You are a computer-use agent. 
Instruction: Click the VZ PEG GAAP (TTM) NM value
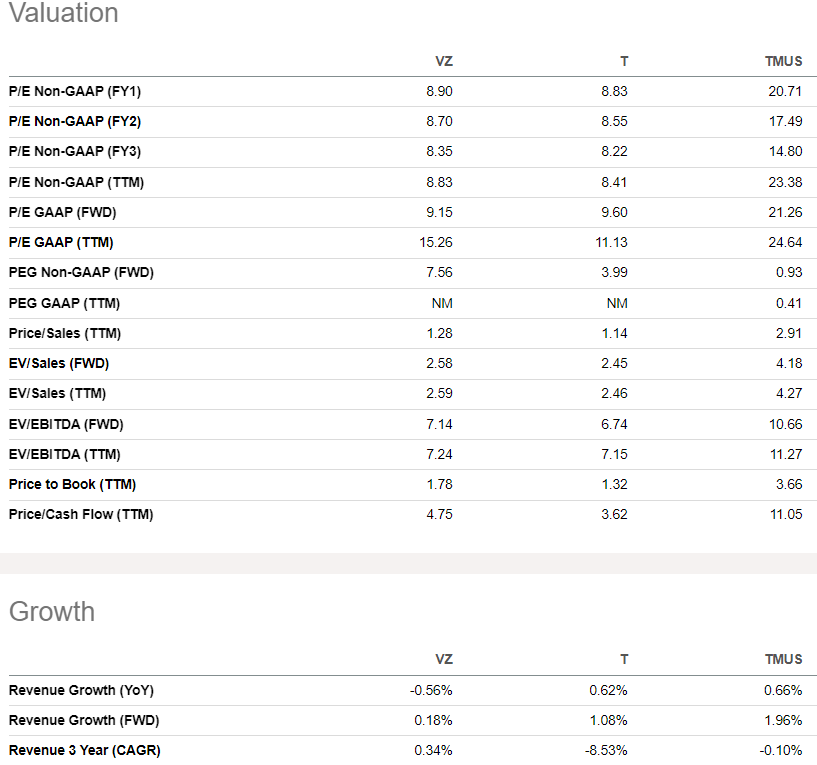[x=443, y=303]
